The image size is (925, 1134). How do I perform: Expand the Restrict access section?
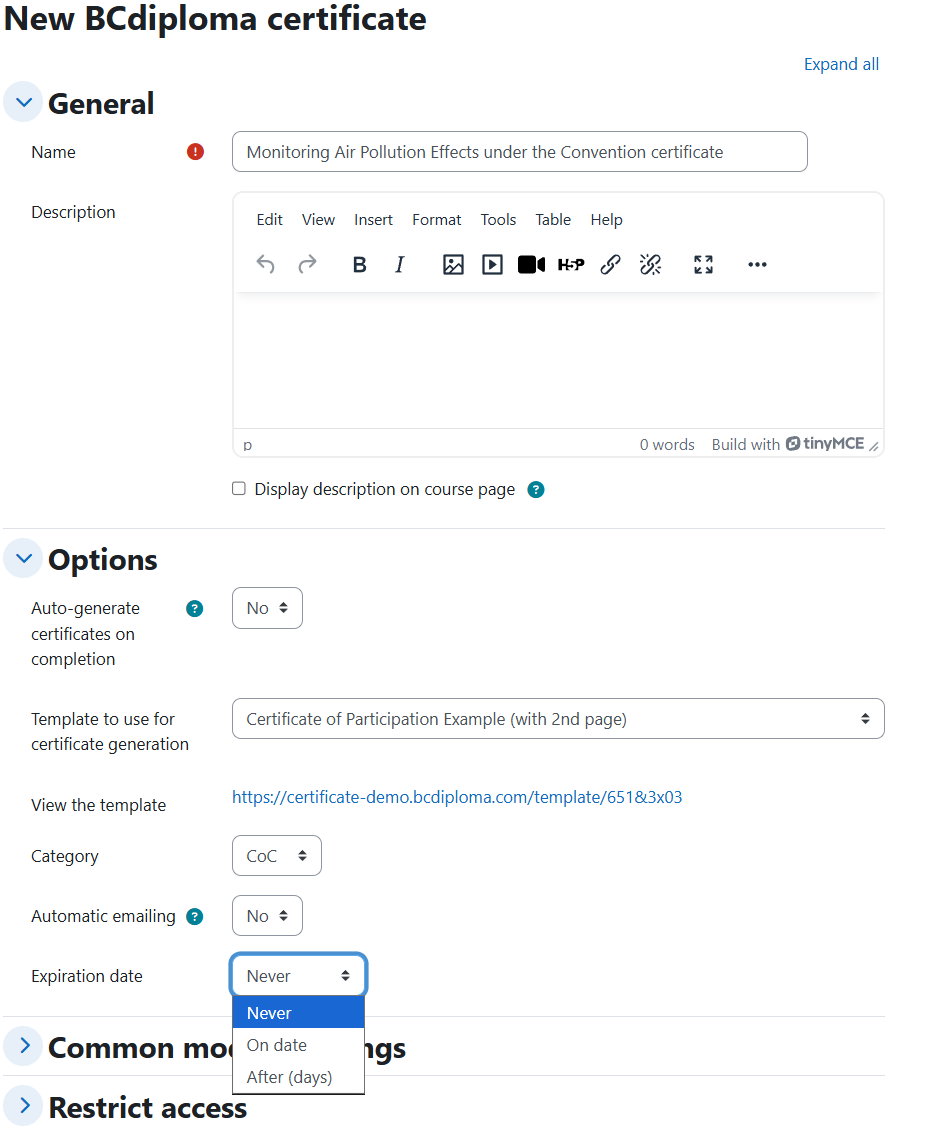coord(24,1106)
